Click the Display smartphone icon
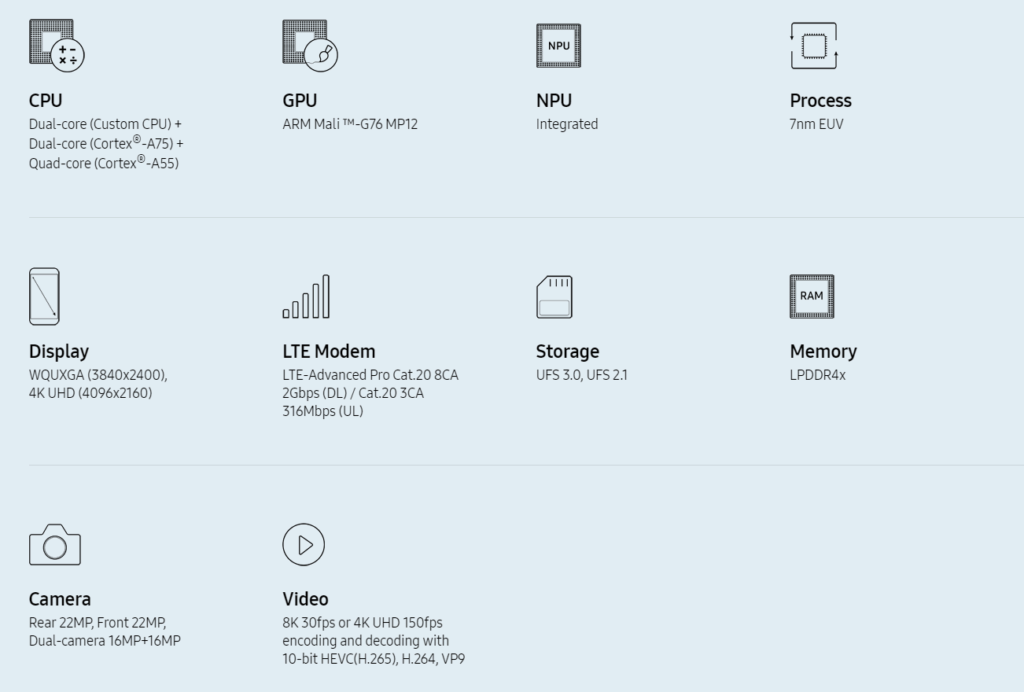 tap(44, 296)
